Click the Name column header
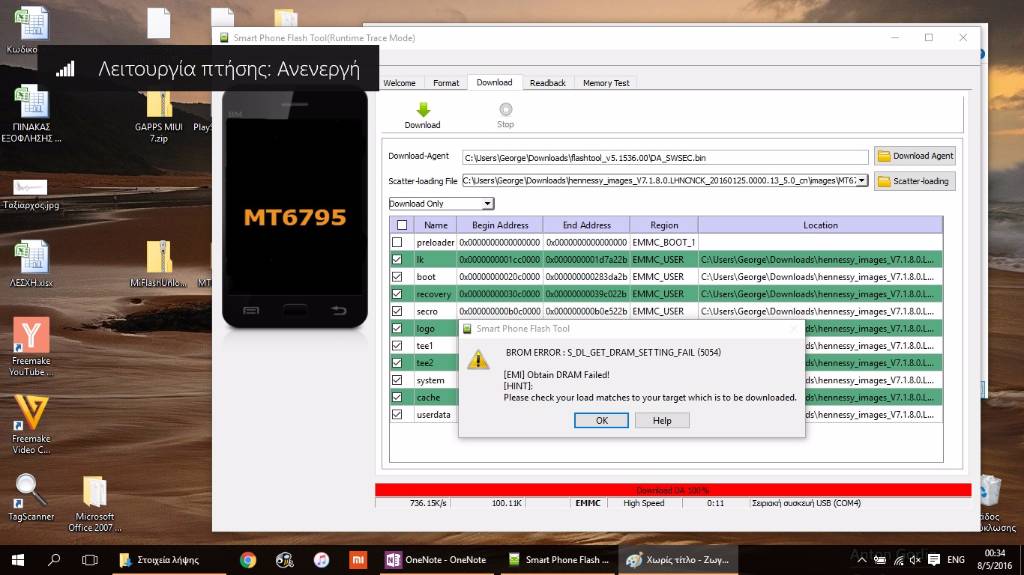Viewport: 1024px width, 575px height. pyautogui.click(x=436, y=225)
